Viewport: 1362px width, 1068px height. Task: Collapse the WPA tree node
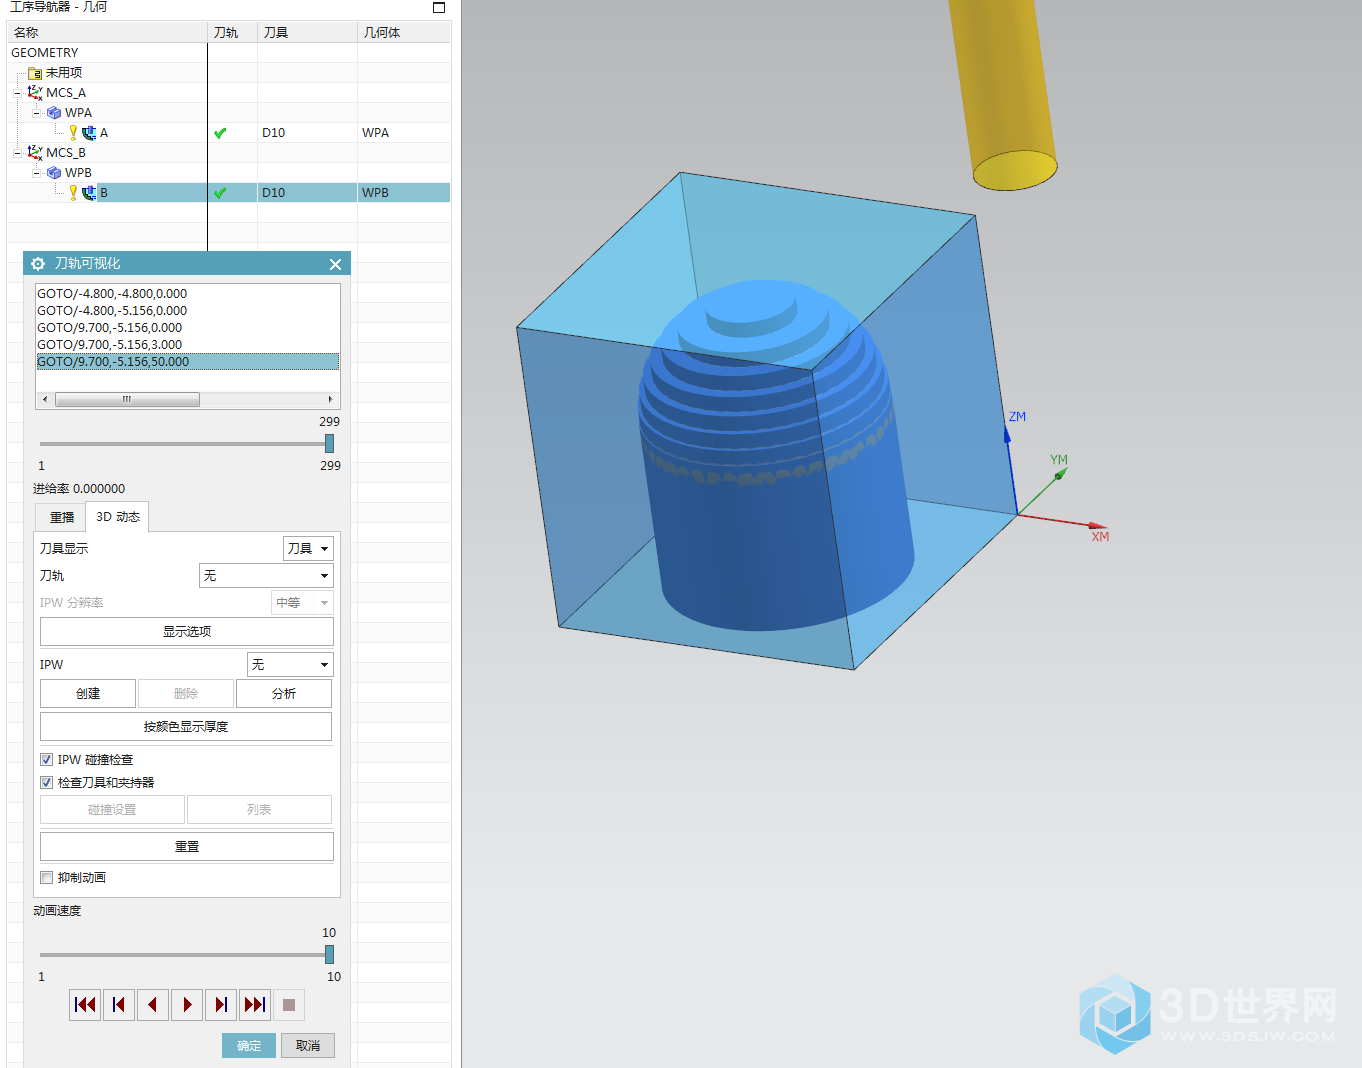tap(36, 113)
